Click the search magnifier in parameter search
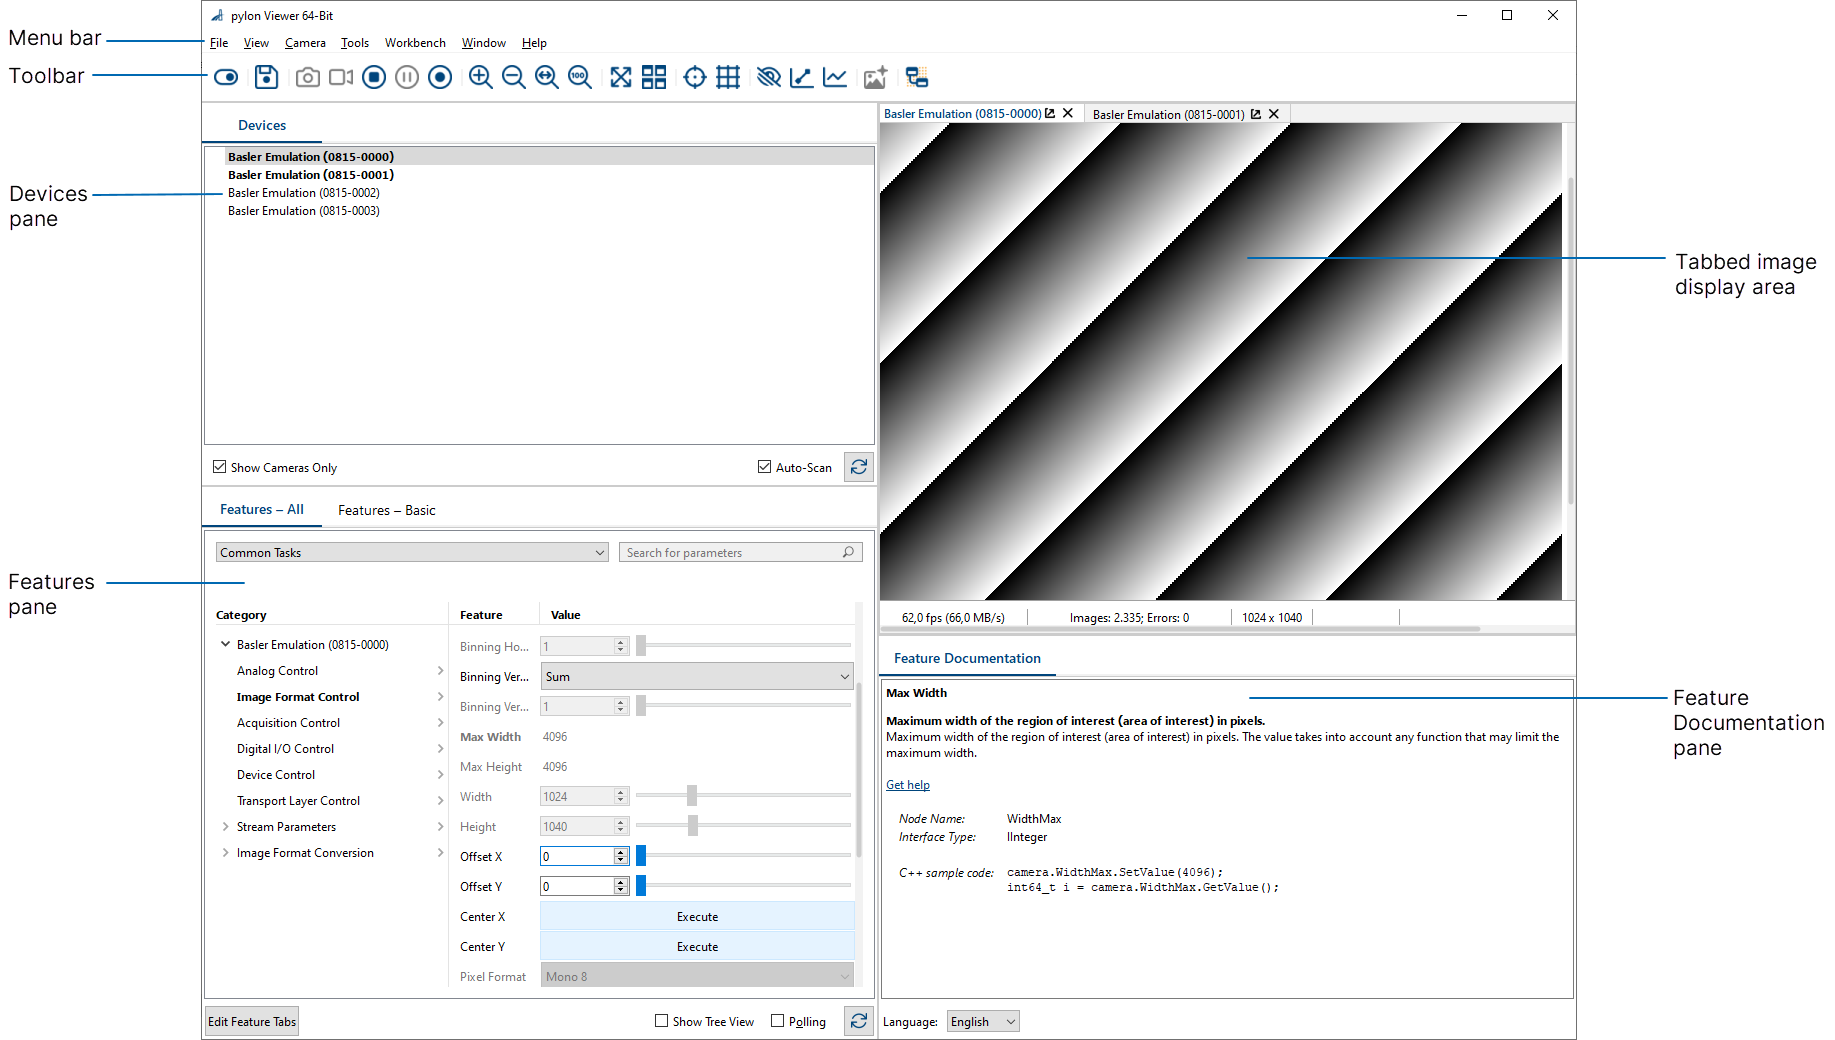1835x1040 pixels. 848,552
